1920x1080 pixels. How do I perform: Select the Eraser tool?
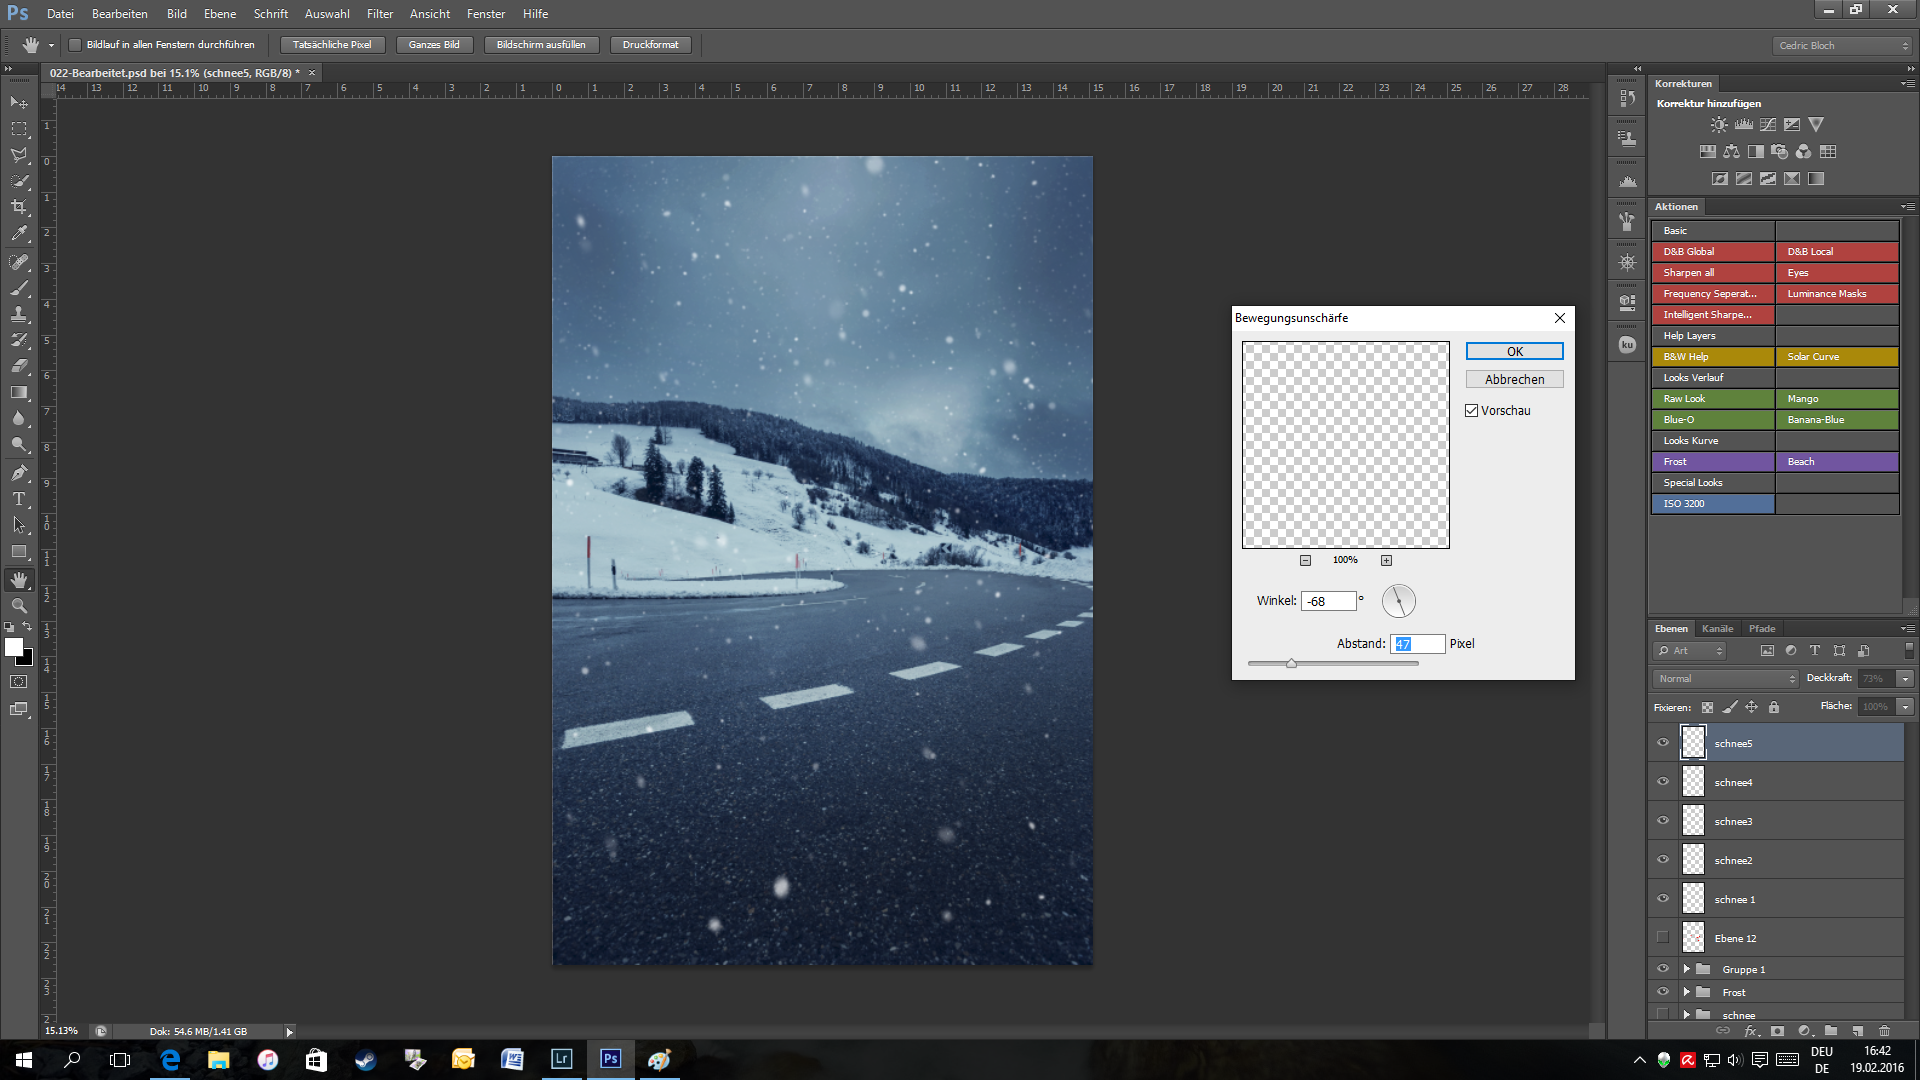point(19,366)
